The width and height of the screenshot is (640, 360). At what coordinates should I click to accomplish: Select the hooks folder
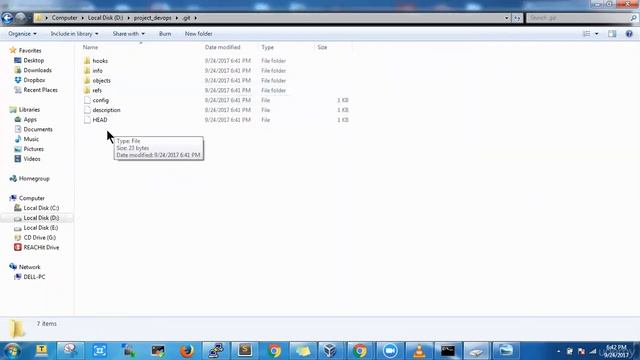click(100, 61)
